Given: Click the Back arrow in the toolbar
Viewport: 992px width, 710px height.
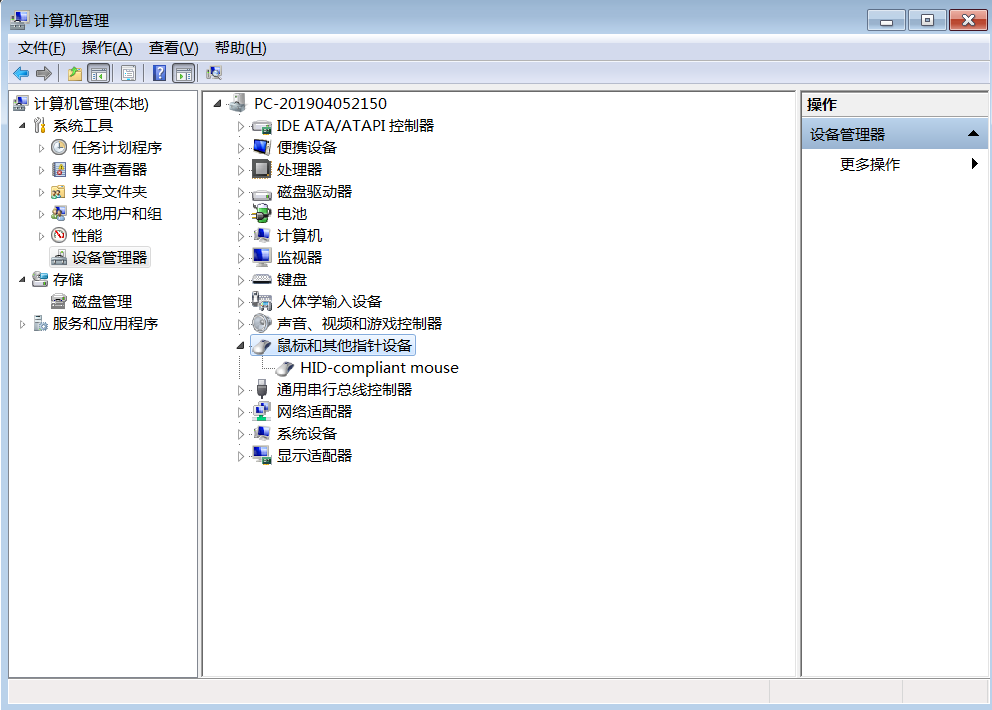Looking at the screenshot, I should click(x=20, y=73).
